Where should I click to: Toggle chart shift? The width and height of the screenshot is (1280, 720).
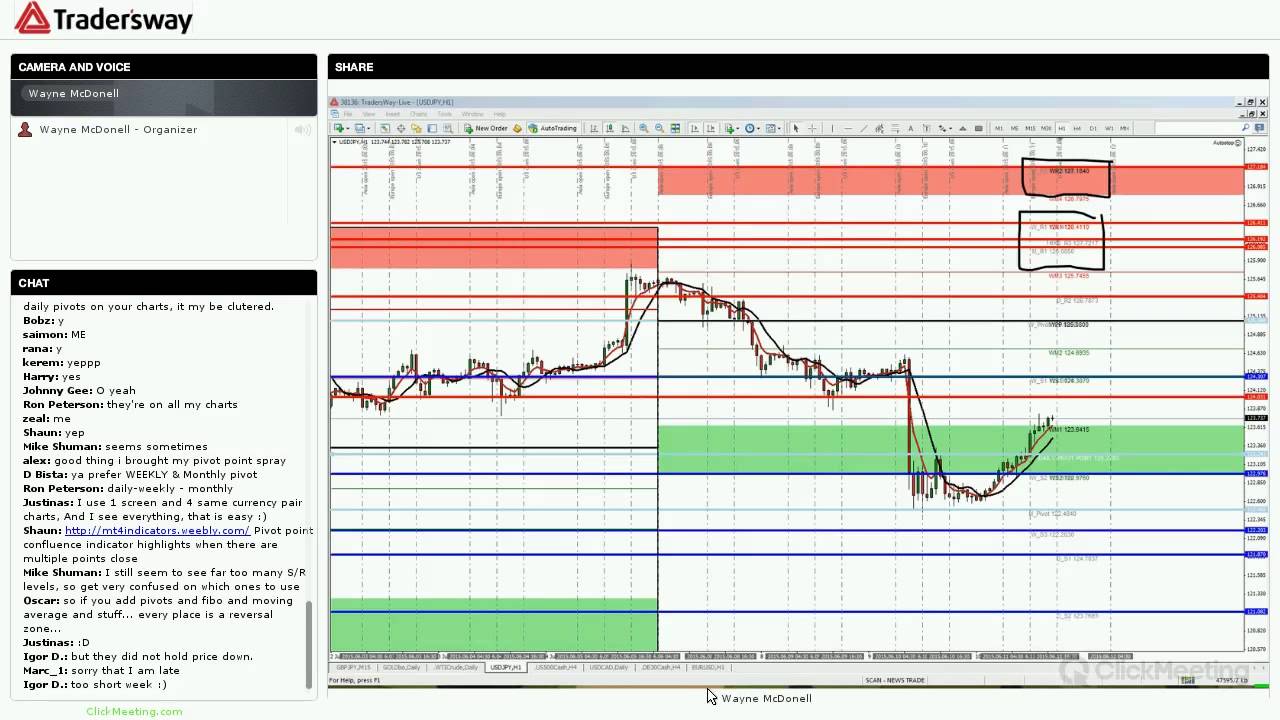[x=710, y=128]
